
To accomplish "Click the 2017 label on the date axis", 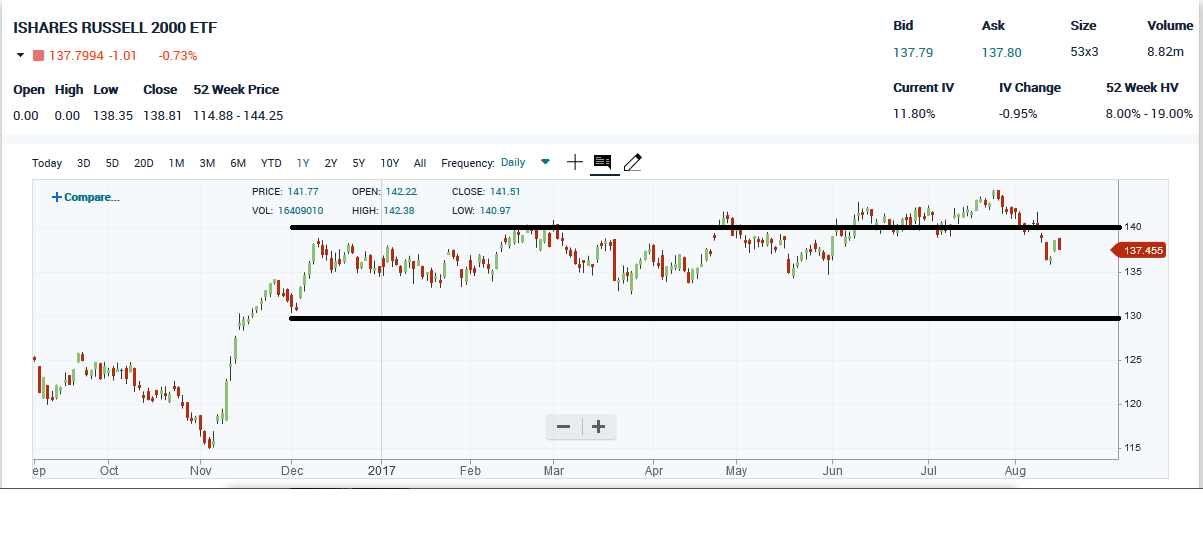I will coord(382,470).
